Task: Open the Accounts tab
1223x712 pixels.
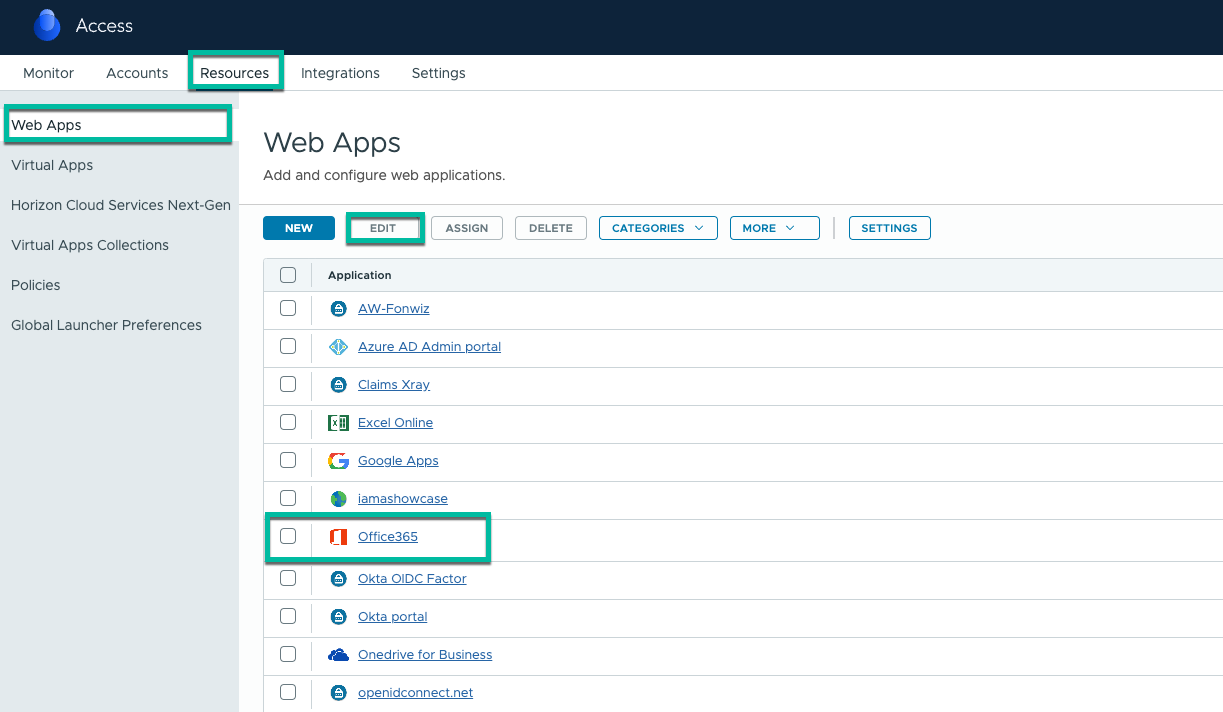Action: tap(137, 73)
